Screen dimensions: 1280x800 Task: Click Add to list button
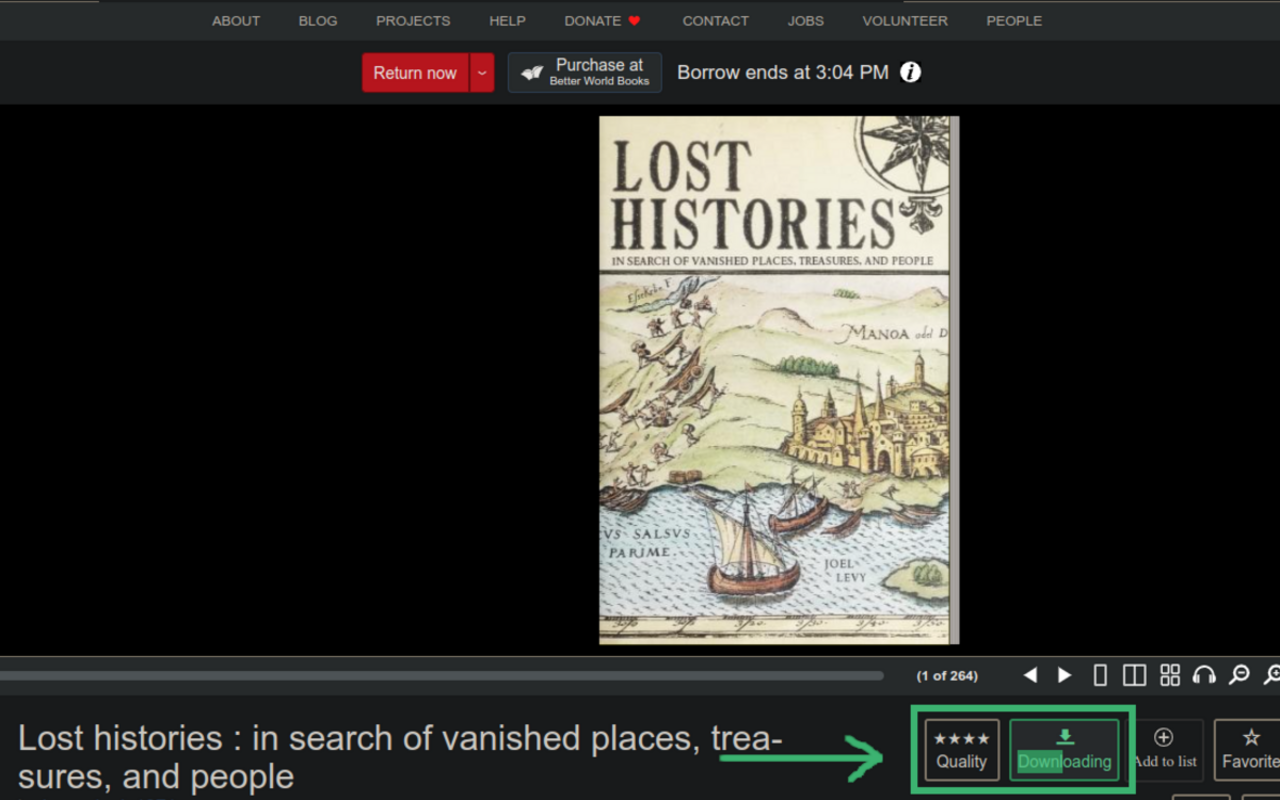tap(1164, 750)
